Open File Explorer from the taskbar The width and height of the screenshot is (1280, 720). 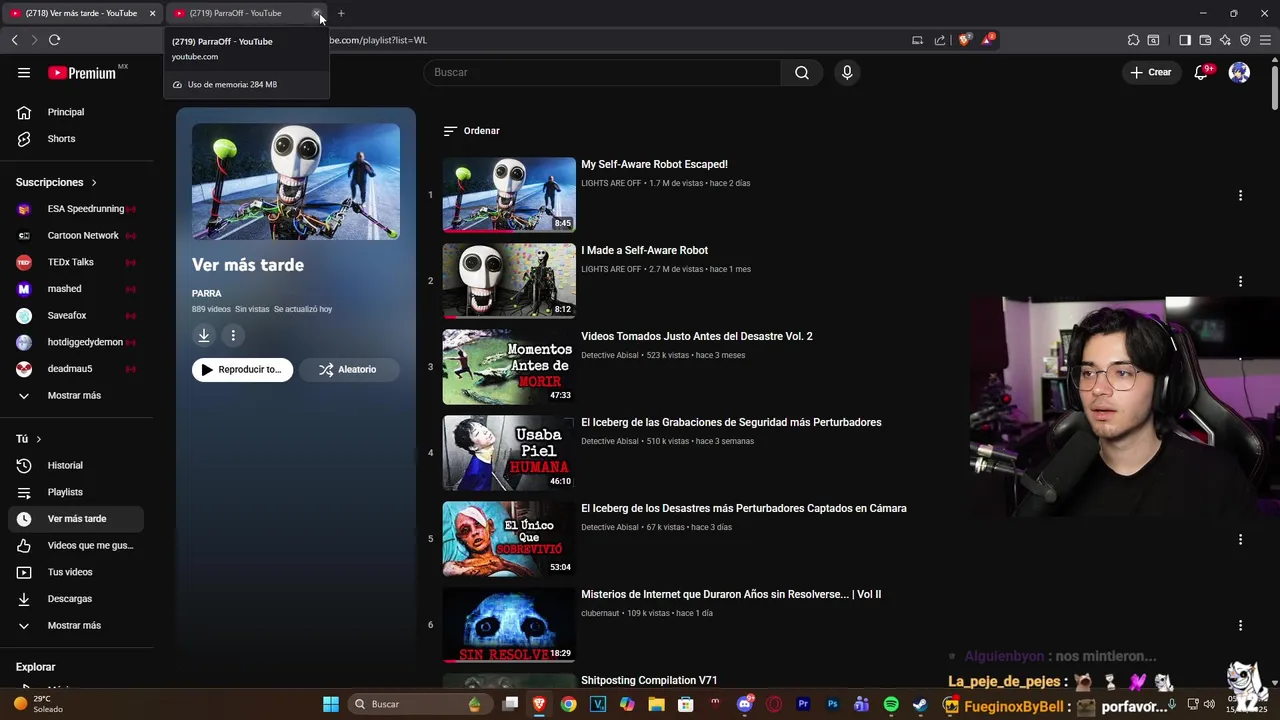(x=656, y=704)
